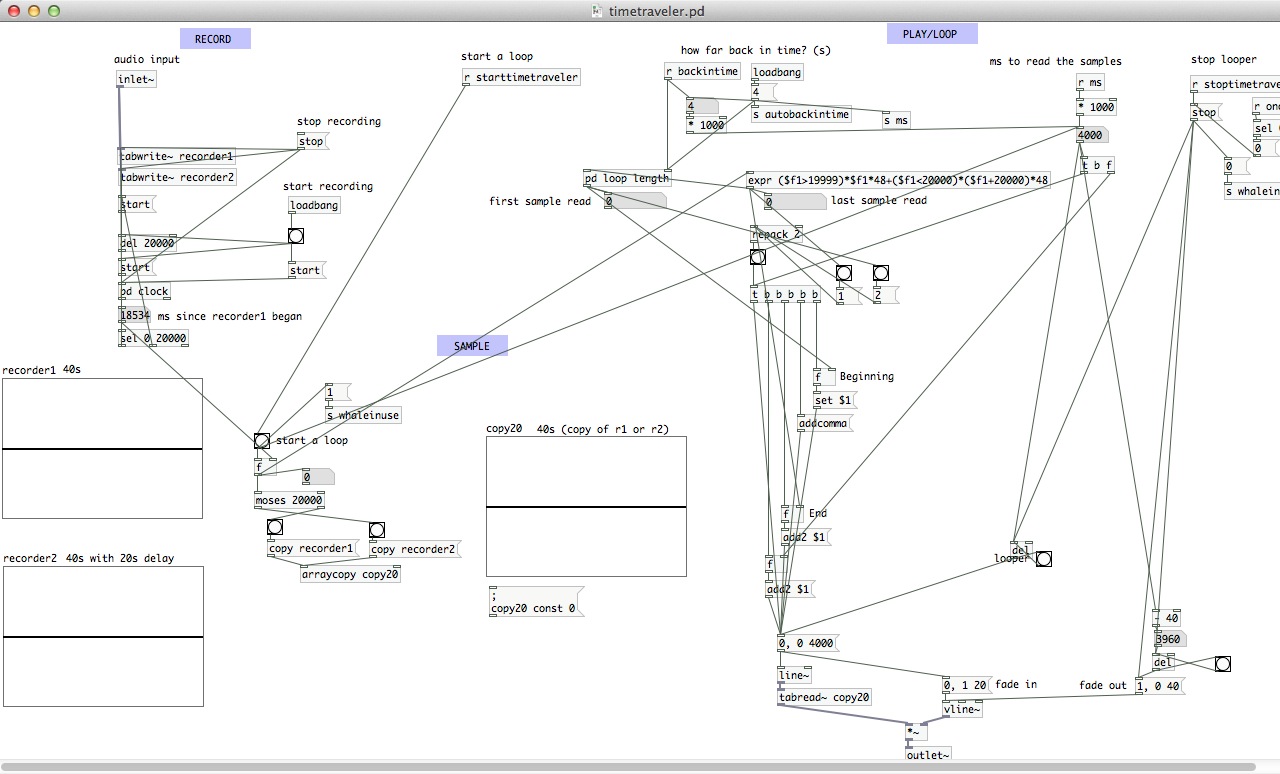Click the bang above copy recorder1
Screen dimensions: 1280x774
tap(275, 527)
